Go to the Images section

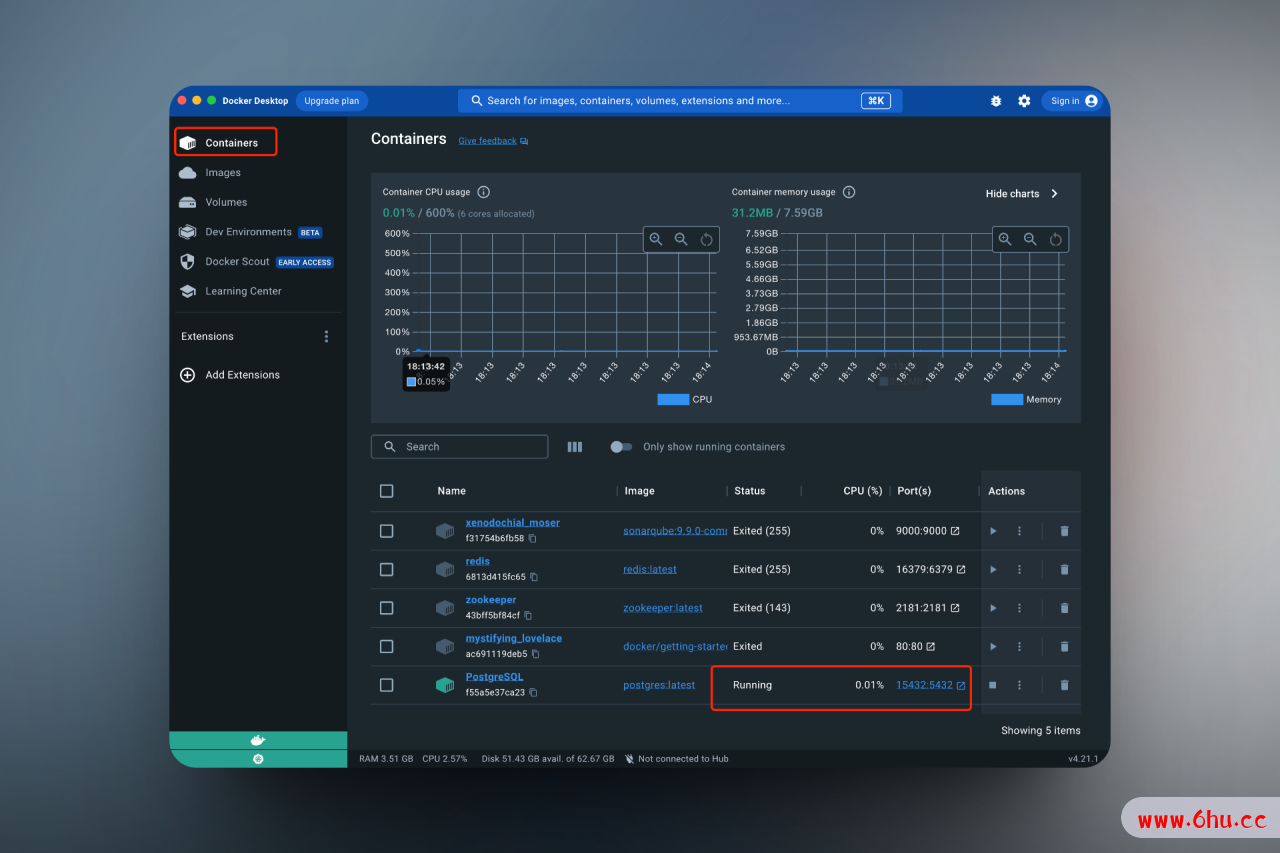(223, 173)
